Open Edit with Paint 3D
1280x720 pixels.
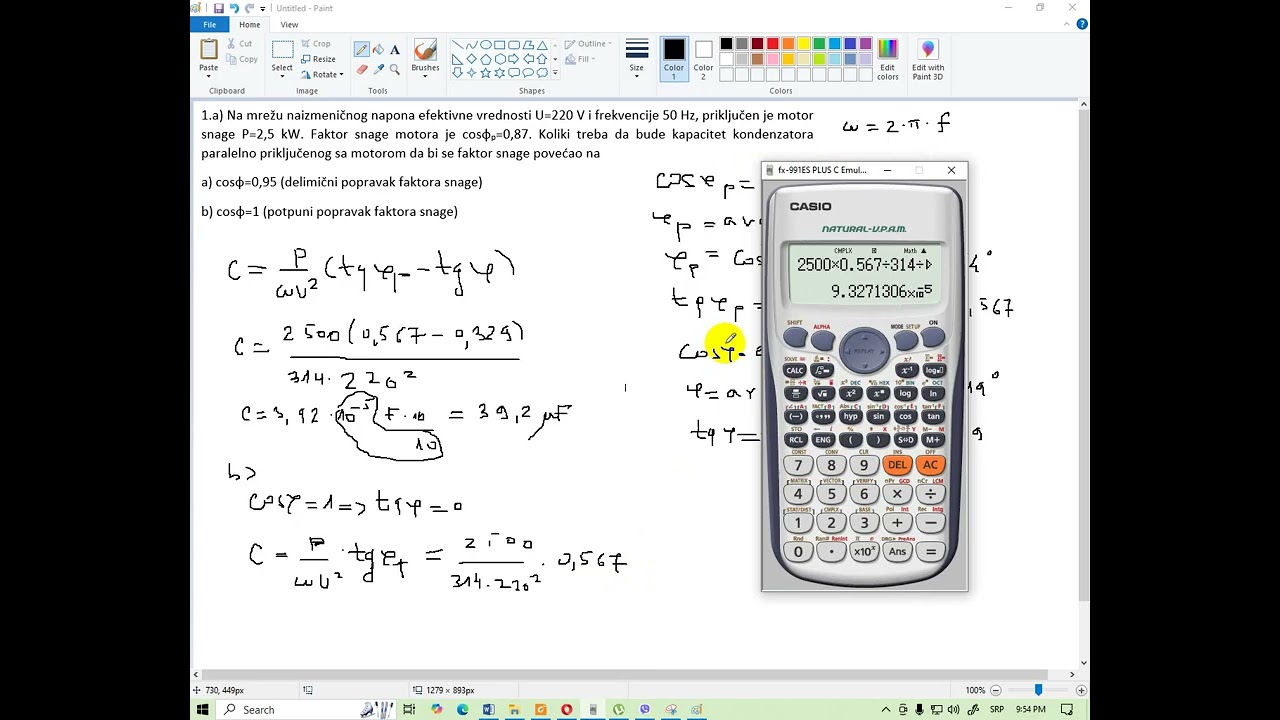928,60
